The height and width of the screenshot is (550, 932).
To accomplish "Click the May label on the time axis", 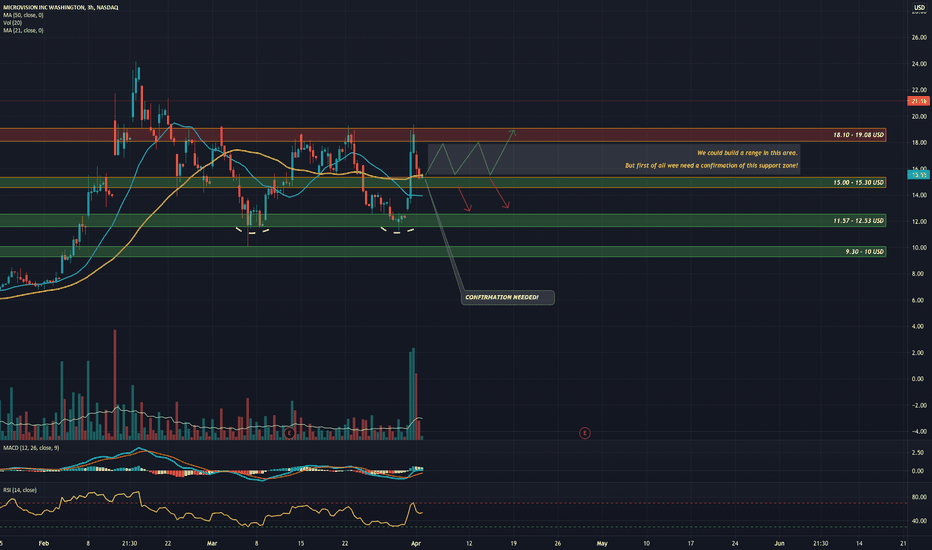I will click(602, 543).
